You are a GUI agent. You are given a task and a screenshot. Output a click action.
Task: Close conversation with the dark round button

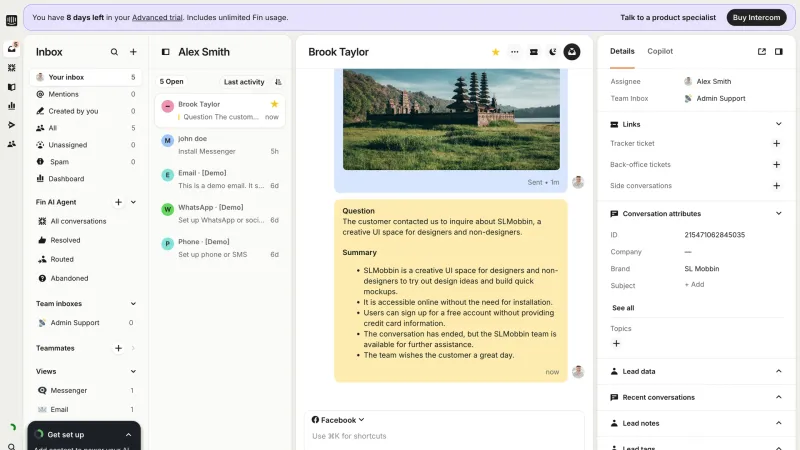572,52
